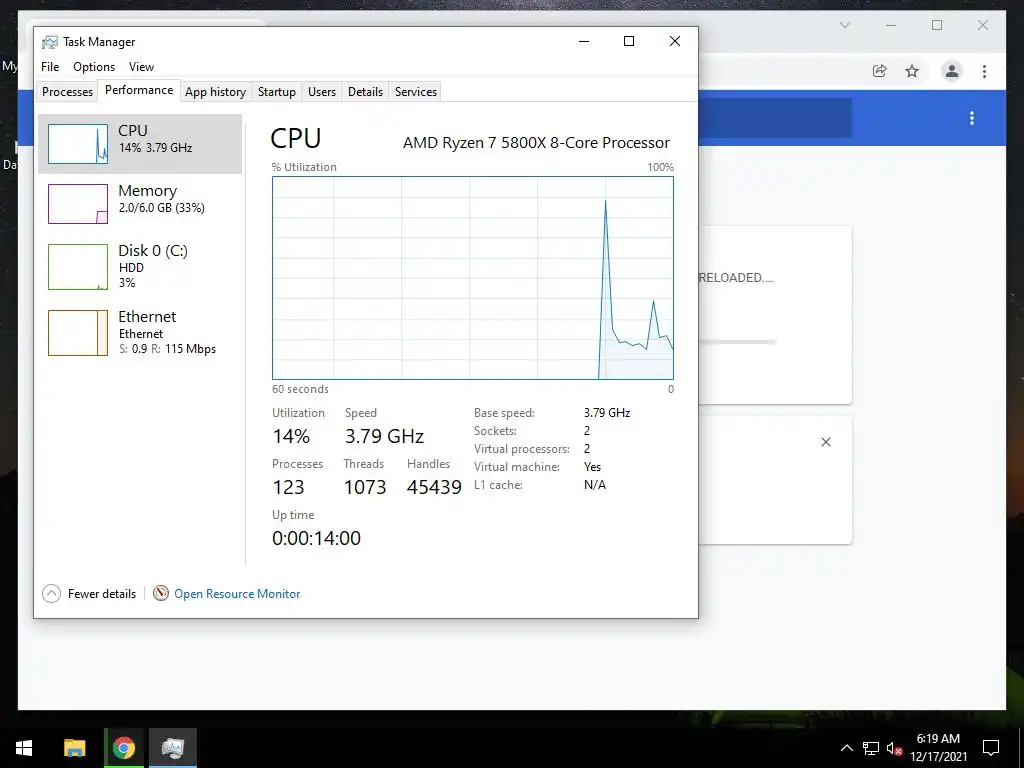Open the Details tab
The image size is (1024, 768).
365,91
